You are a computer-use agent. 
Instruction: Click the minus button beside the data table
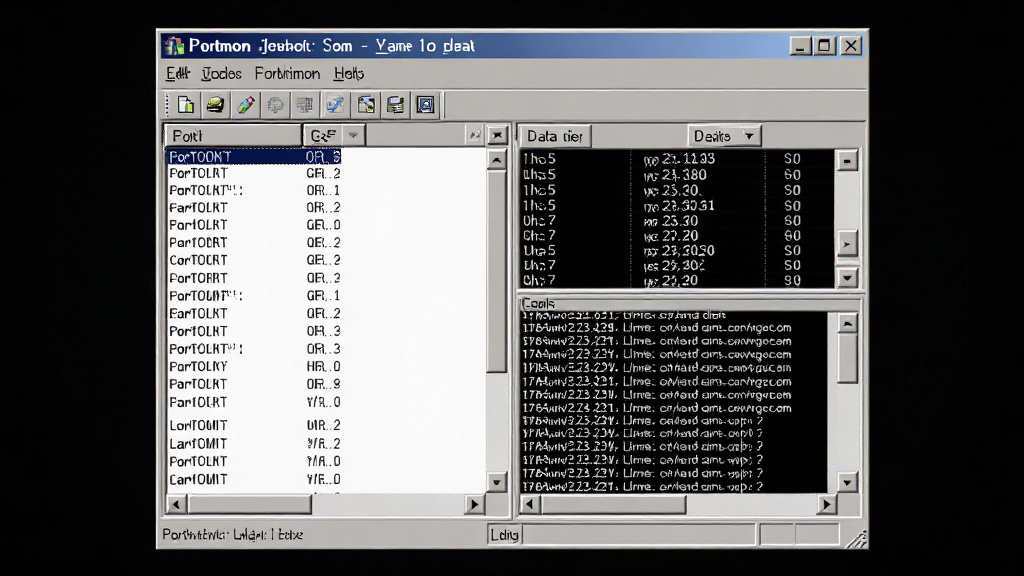pyautogui.click(x=847, y=161)
